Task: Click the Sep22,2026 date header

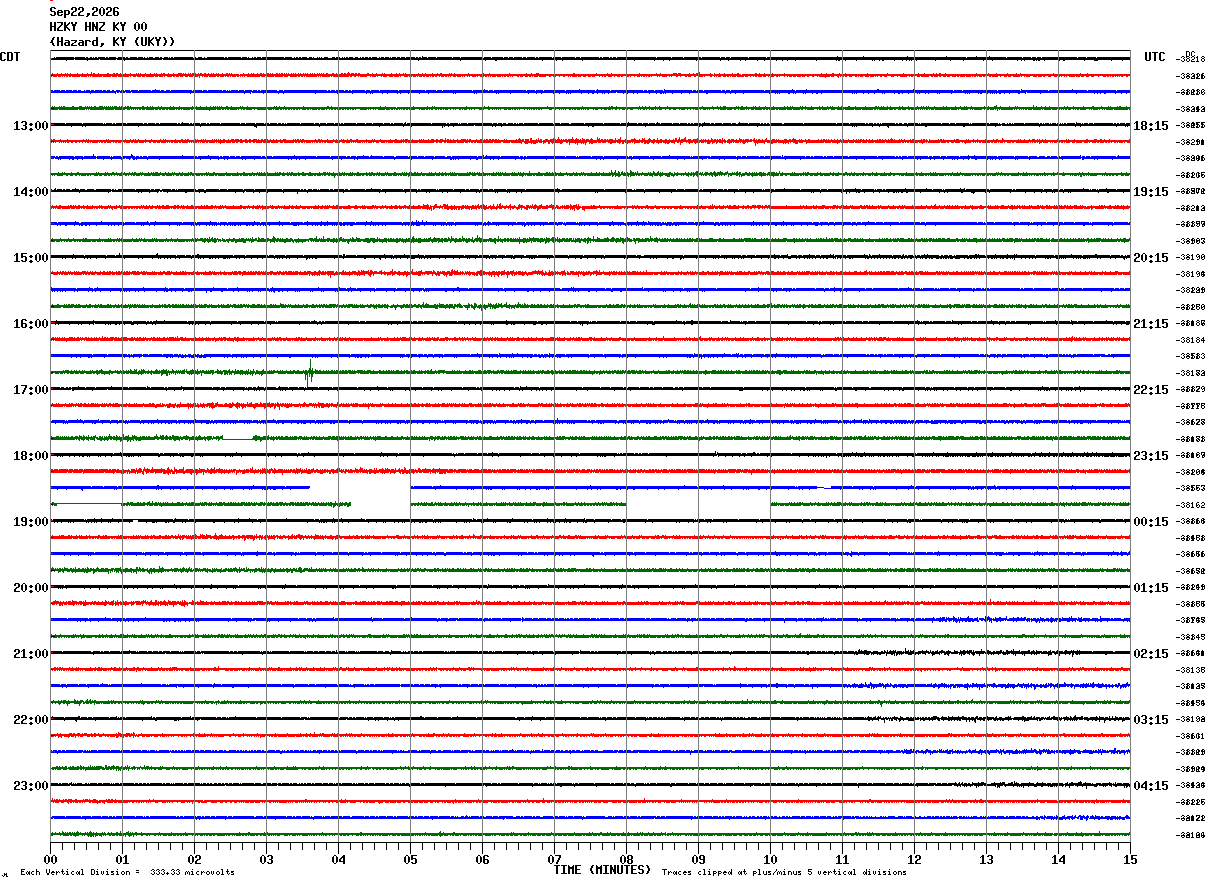Action: tap(84, 12)
